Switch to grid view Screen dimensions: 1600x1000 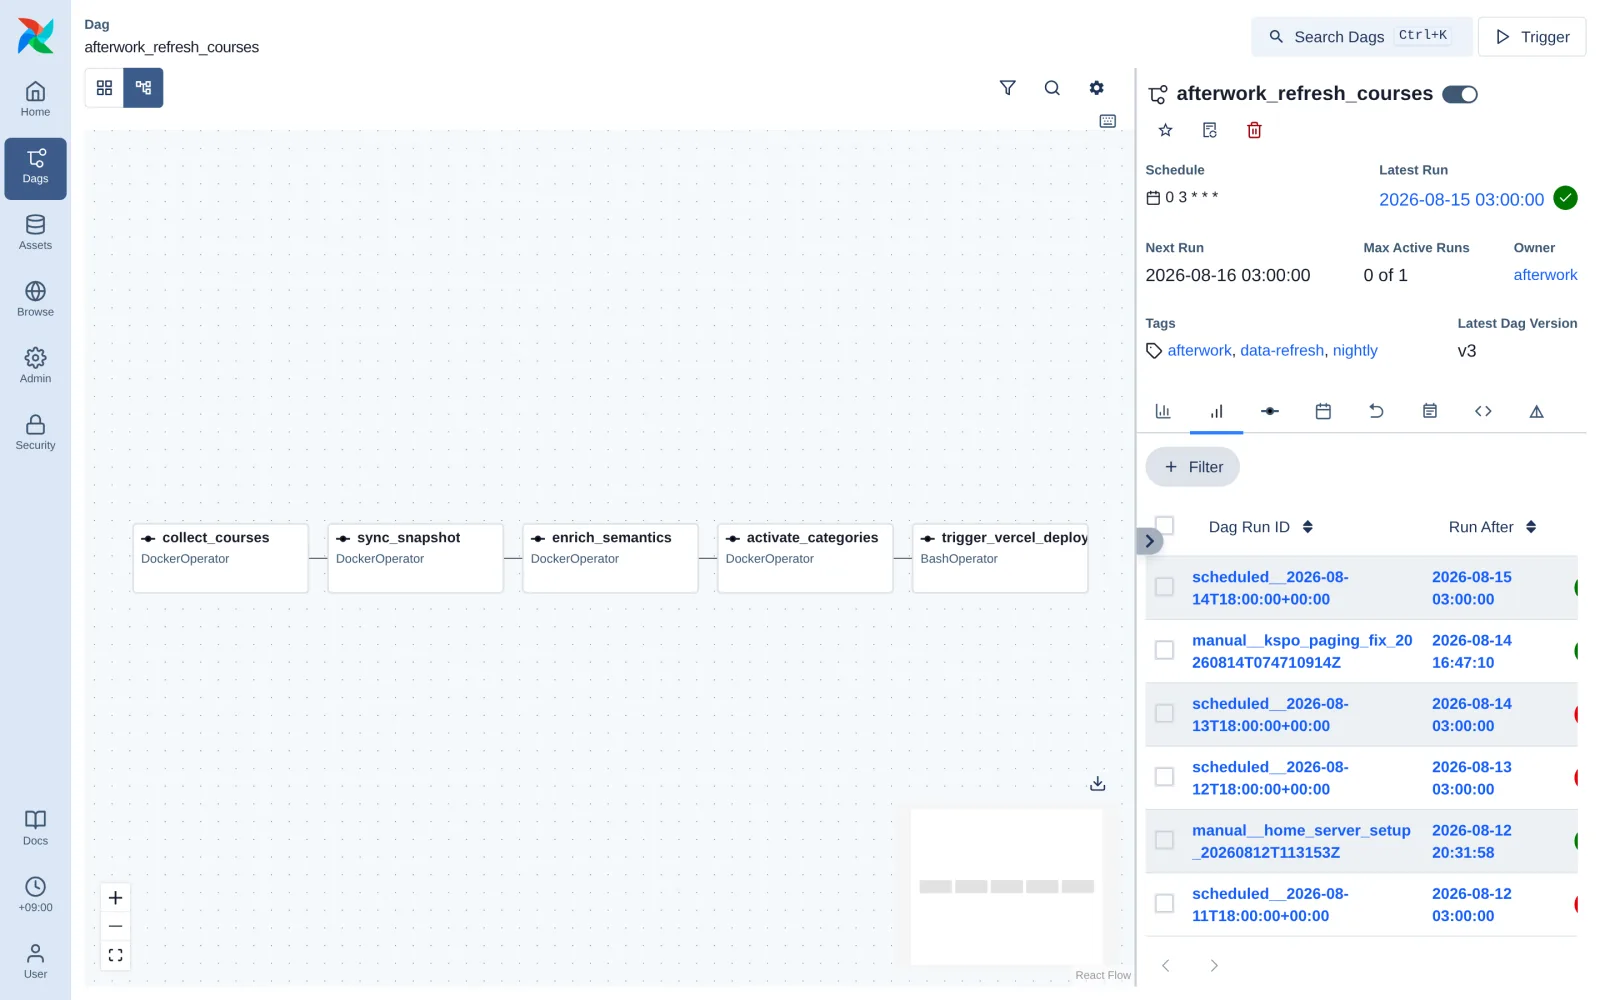pos(104,88)
